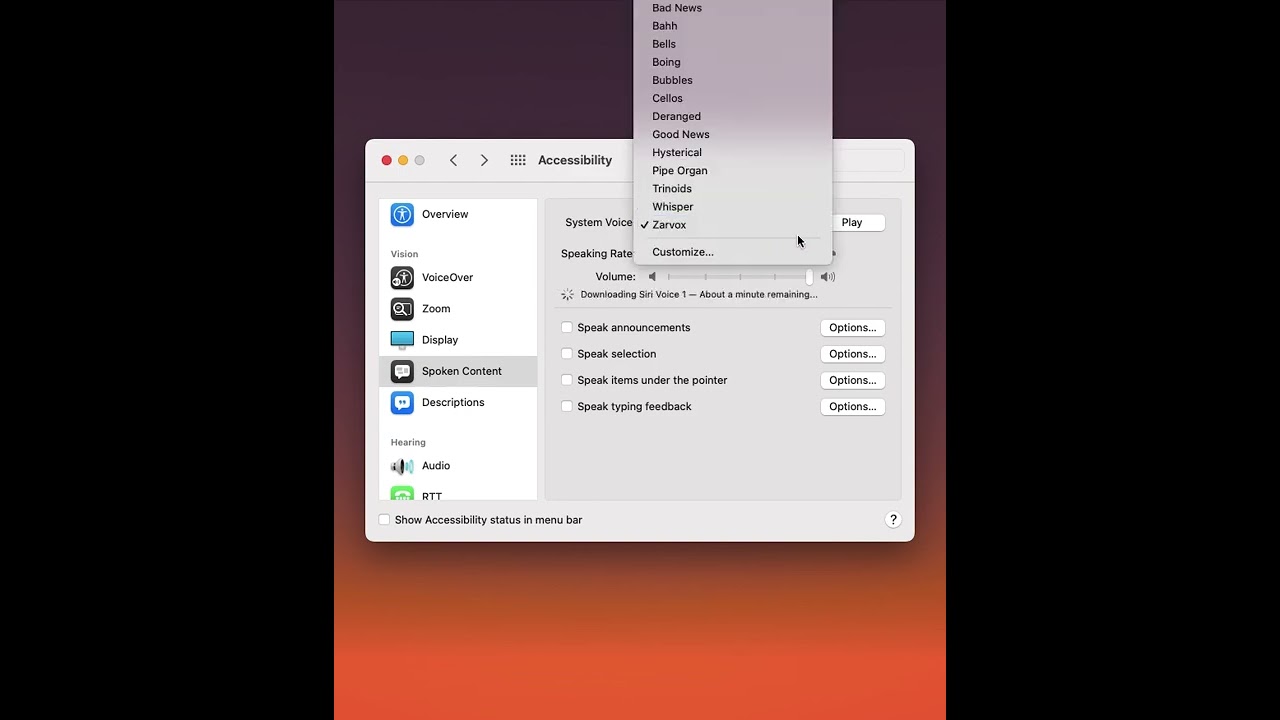1280x720 pixels.
Task: Select the Spoken Content icon
Action: pos(402,371)
